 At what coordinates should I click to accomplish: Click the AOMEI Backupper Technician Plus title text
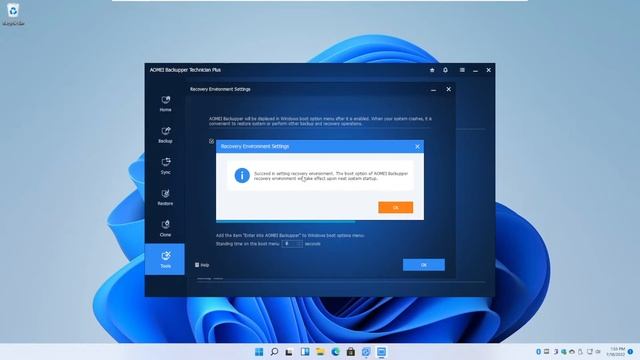point(185,70)
